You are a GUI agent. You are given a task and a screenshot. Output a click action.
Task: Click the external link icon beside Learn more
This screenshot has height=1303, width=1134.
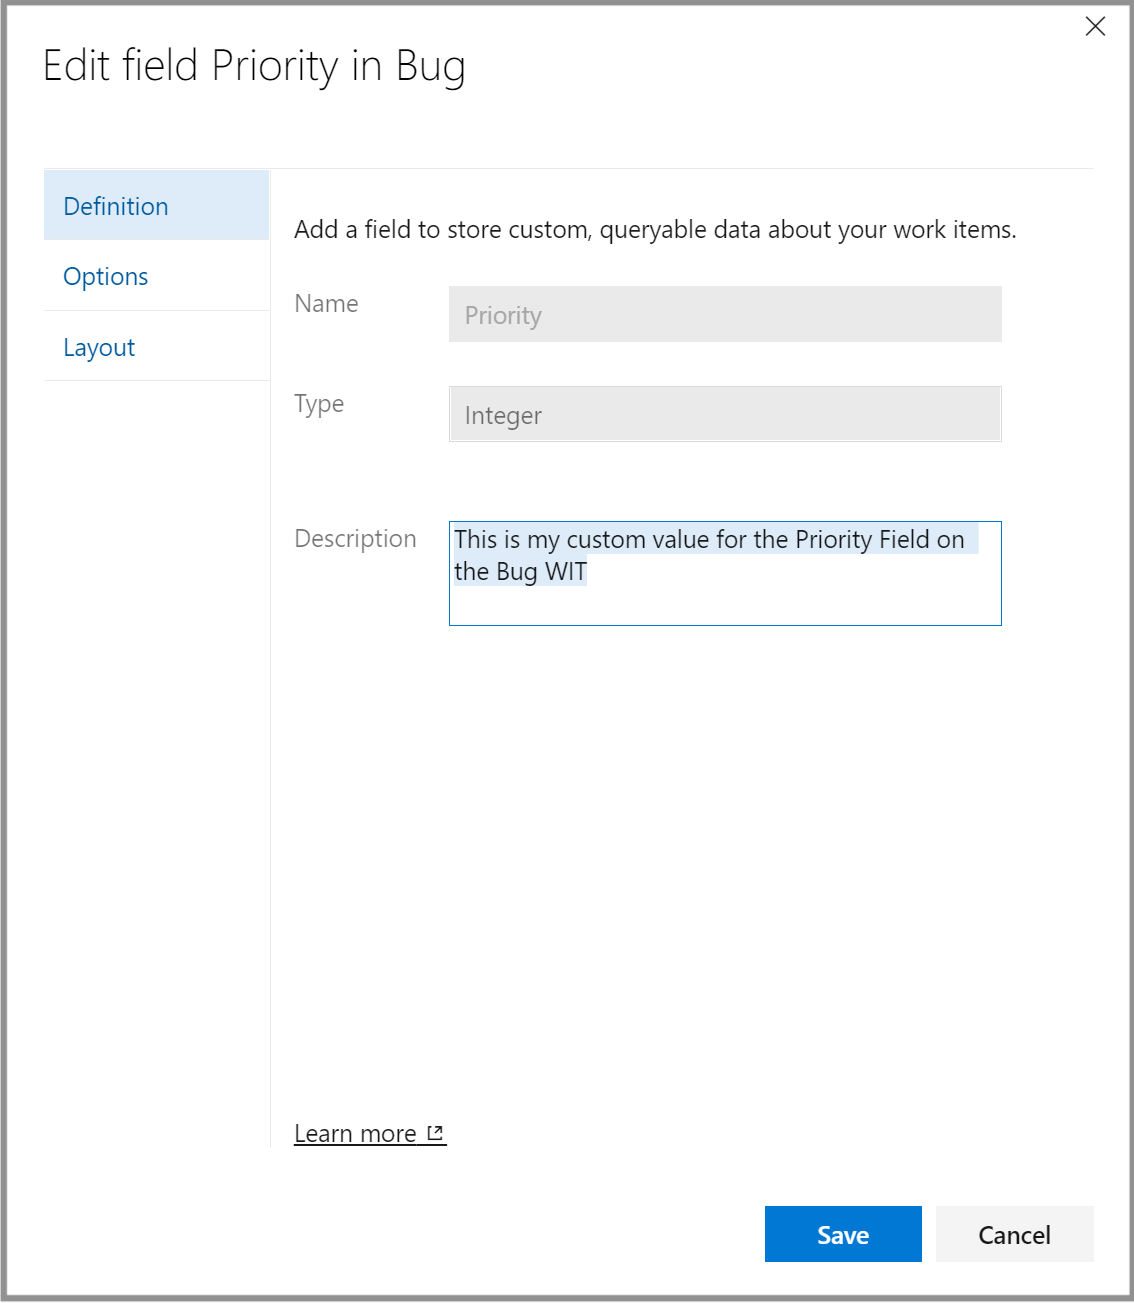pyautogui.click(x=436, y=1131)
